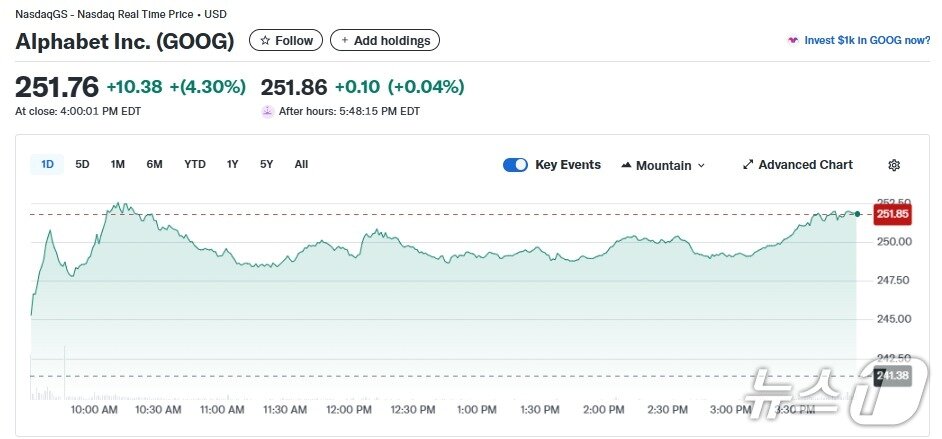This screenshot has height=439, width=942.
Task: Click the plus icon in Add holdings
Action: pyautogui.click(x=345, y=41)
